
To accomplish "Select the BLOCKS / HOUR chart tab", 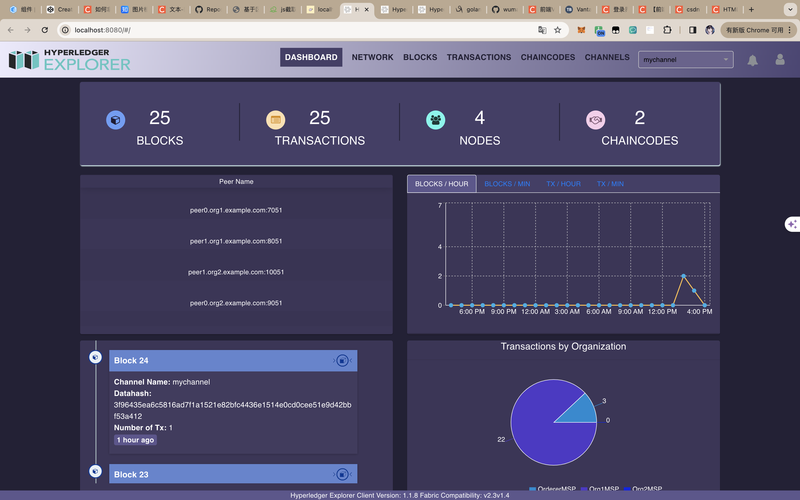I will coord(442,184).
